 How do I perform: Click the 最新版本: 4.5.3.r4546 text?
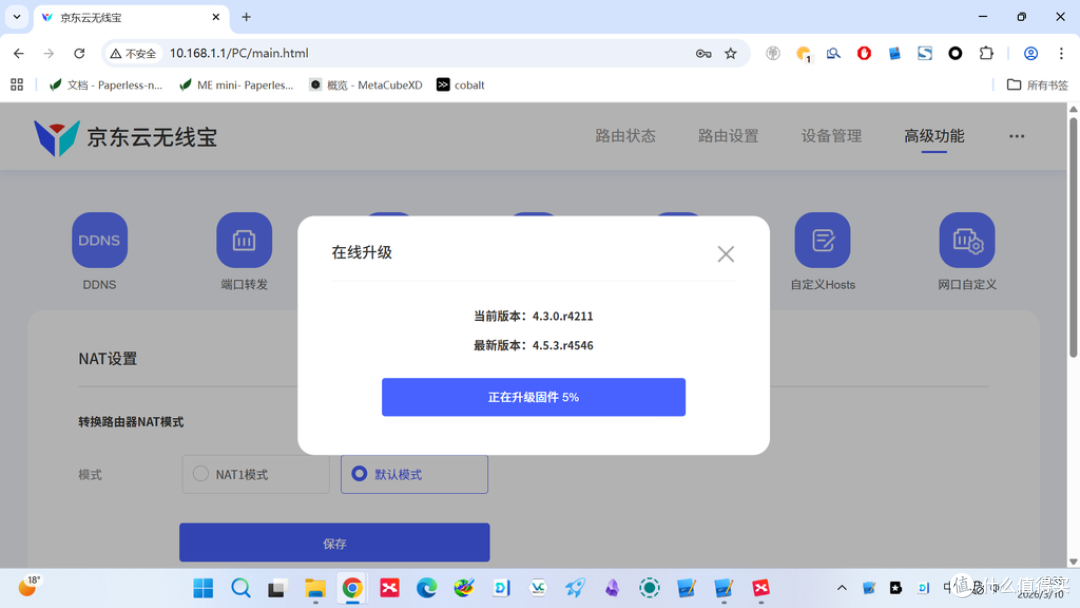(533, 345)
